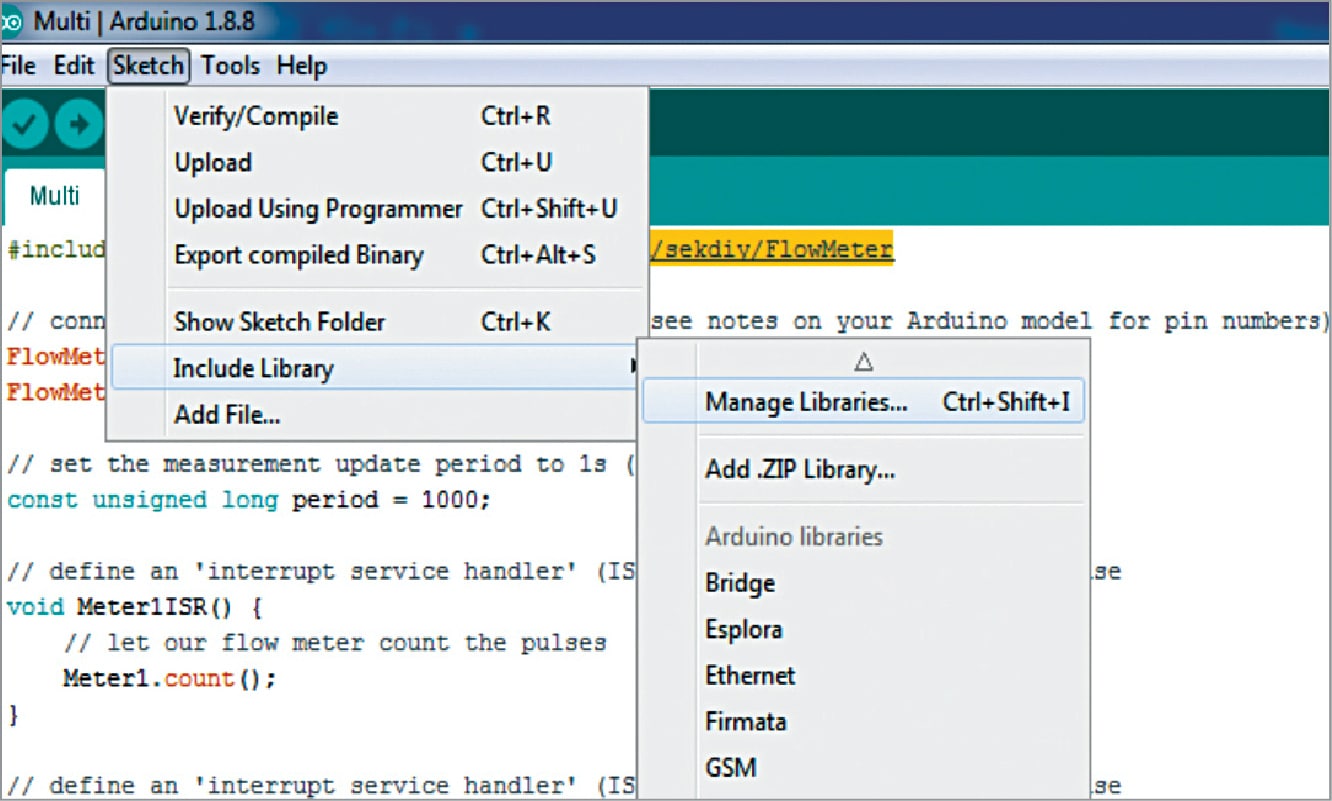
Task: Click the Arduino logo in title bar
Action: pos(13,19)
